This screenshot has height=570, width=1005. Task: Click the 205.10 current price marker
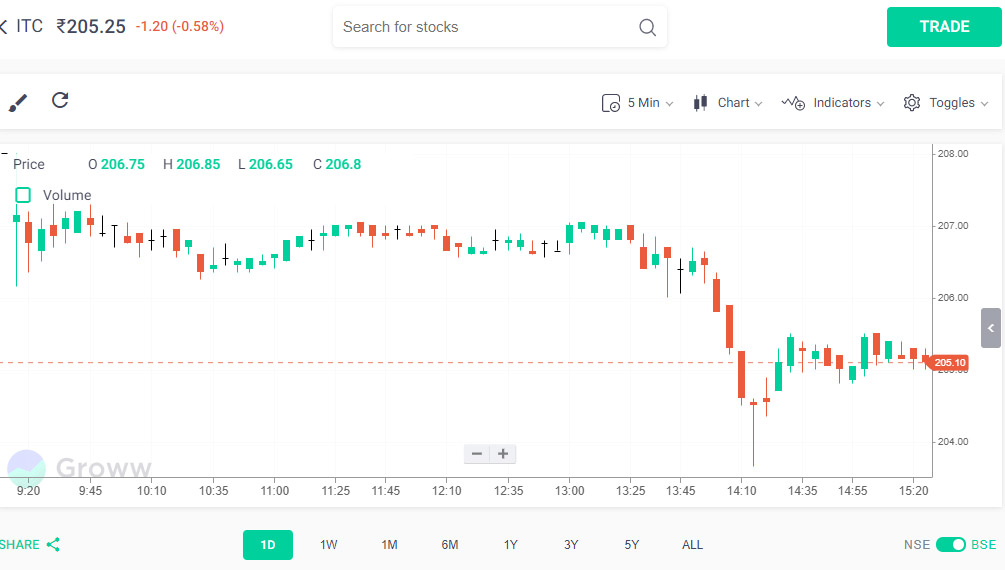[x=949, y=363]
